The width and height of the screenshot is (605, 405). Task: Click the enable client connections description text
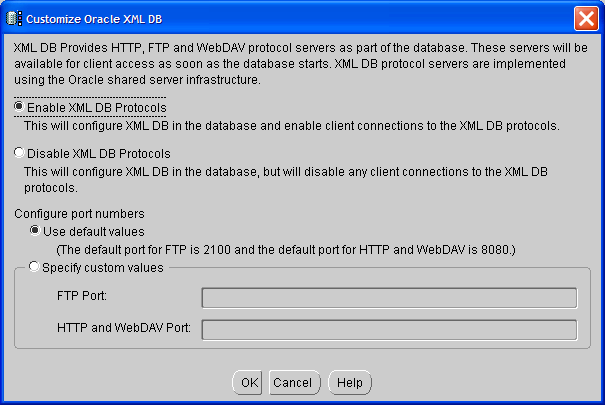pos(290,126)
